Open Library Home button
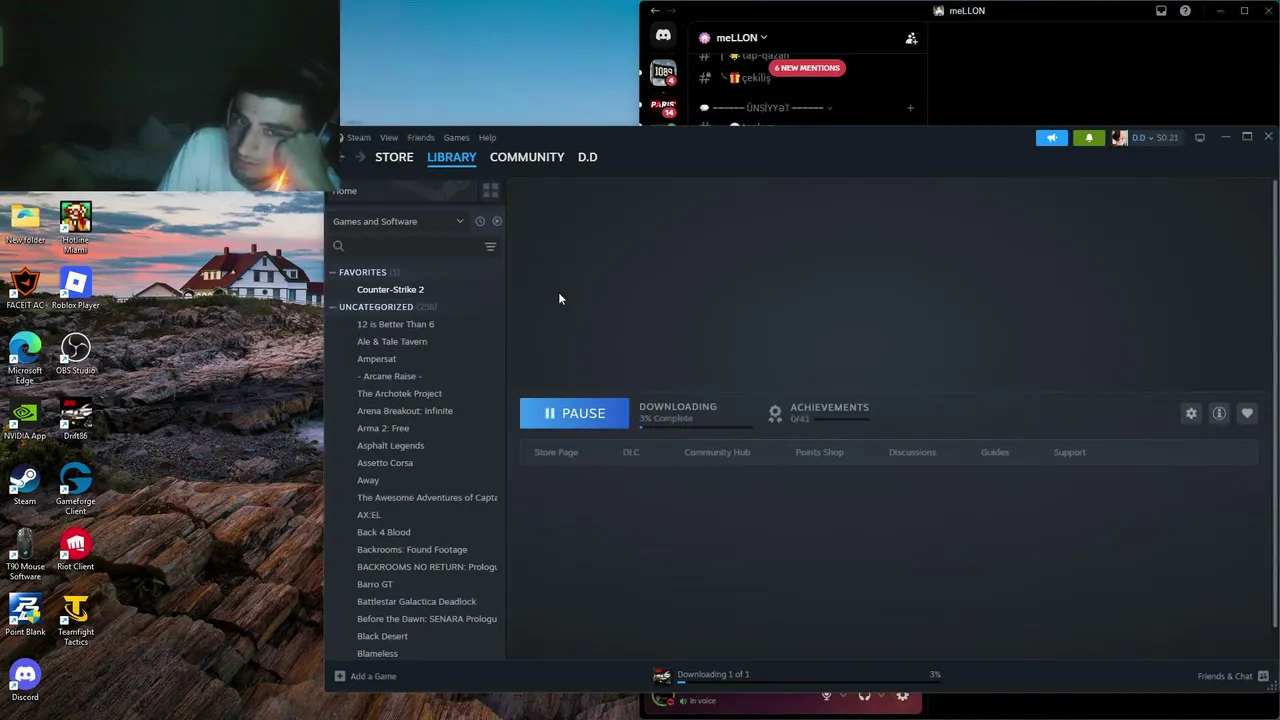Image resolution: width=1280 pixels, height=720 pixels. [x=346, y=191]
